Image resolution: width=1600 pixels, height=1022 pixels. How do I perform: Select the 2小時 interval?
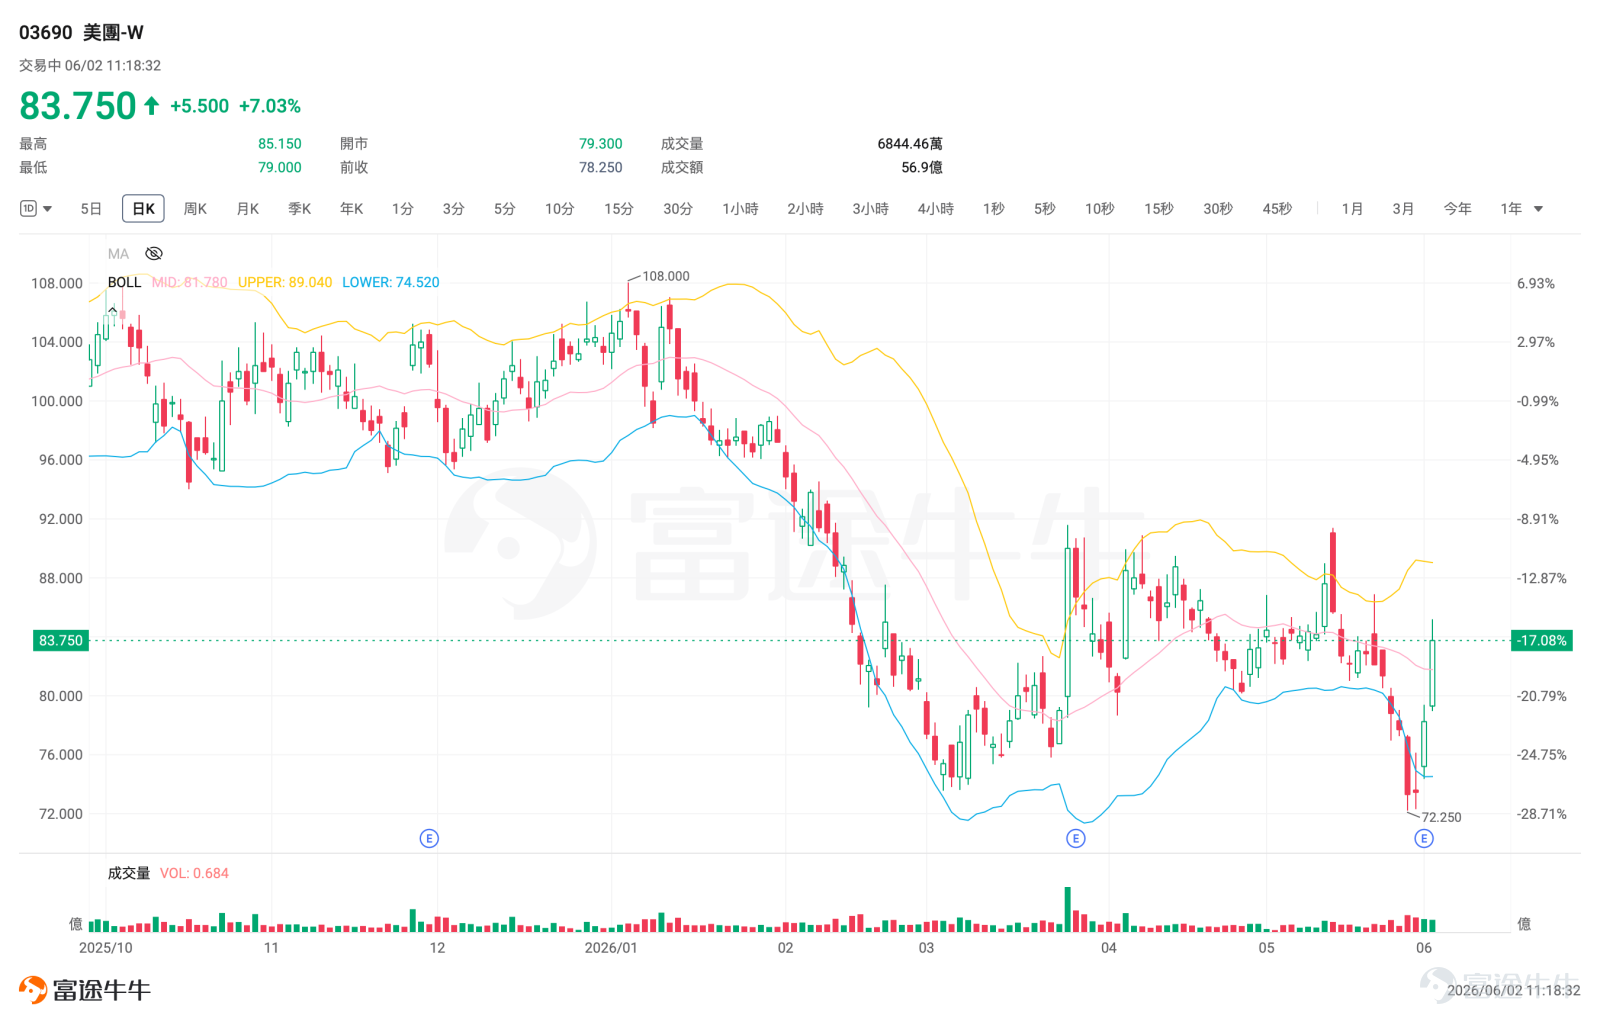coord(805,209)
